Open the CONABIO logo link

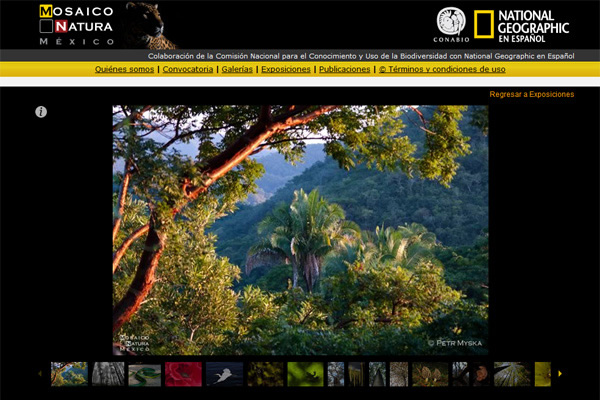point(451,24)
